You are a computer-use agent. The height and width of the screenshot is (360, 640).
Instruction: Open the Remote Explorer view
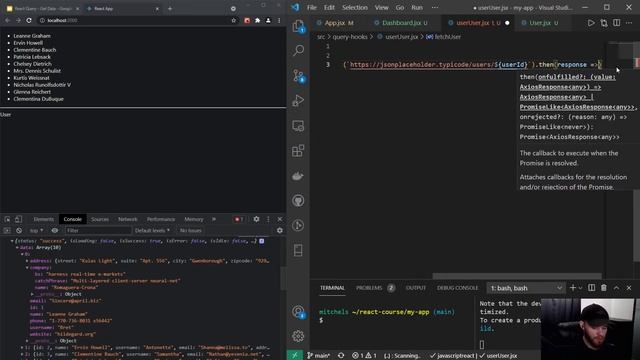(298, 126)
